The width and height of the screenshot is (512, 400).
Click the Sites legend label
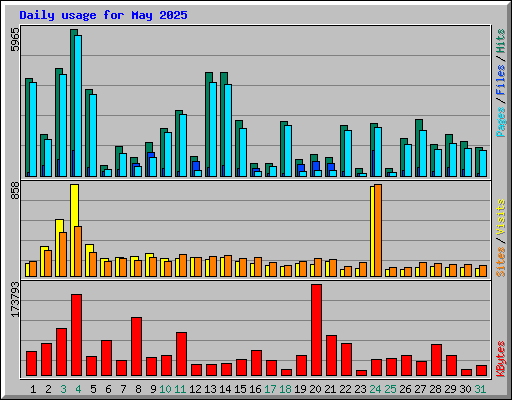coord(500,262)
